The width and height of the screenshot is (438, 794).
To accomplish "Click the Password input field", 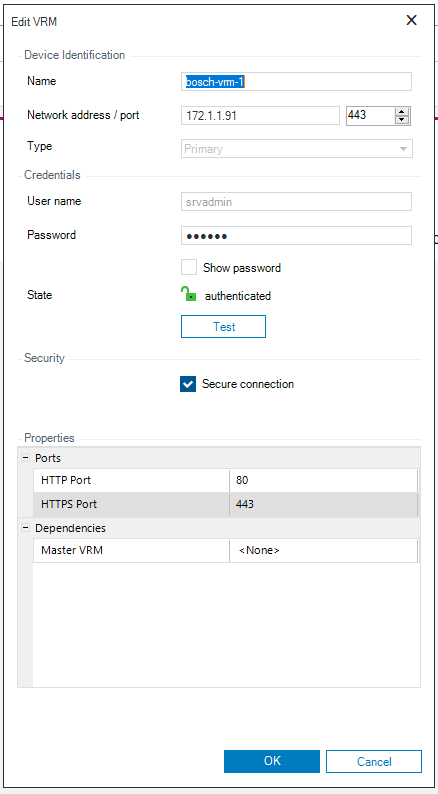I will [296, 235].
